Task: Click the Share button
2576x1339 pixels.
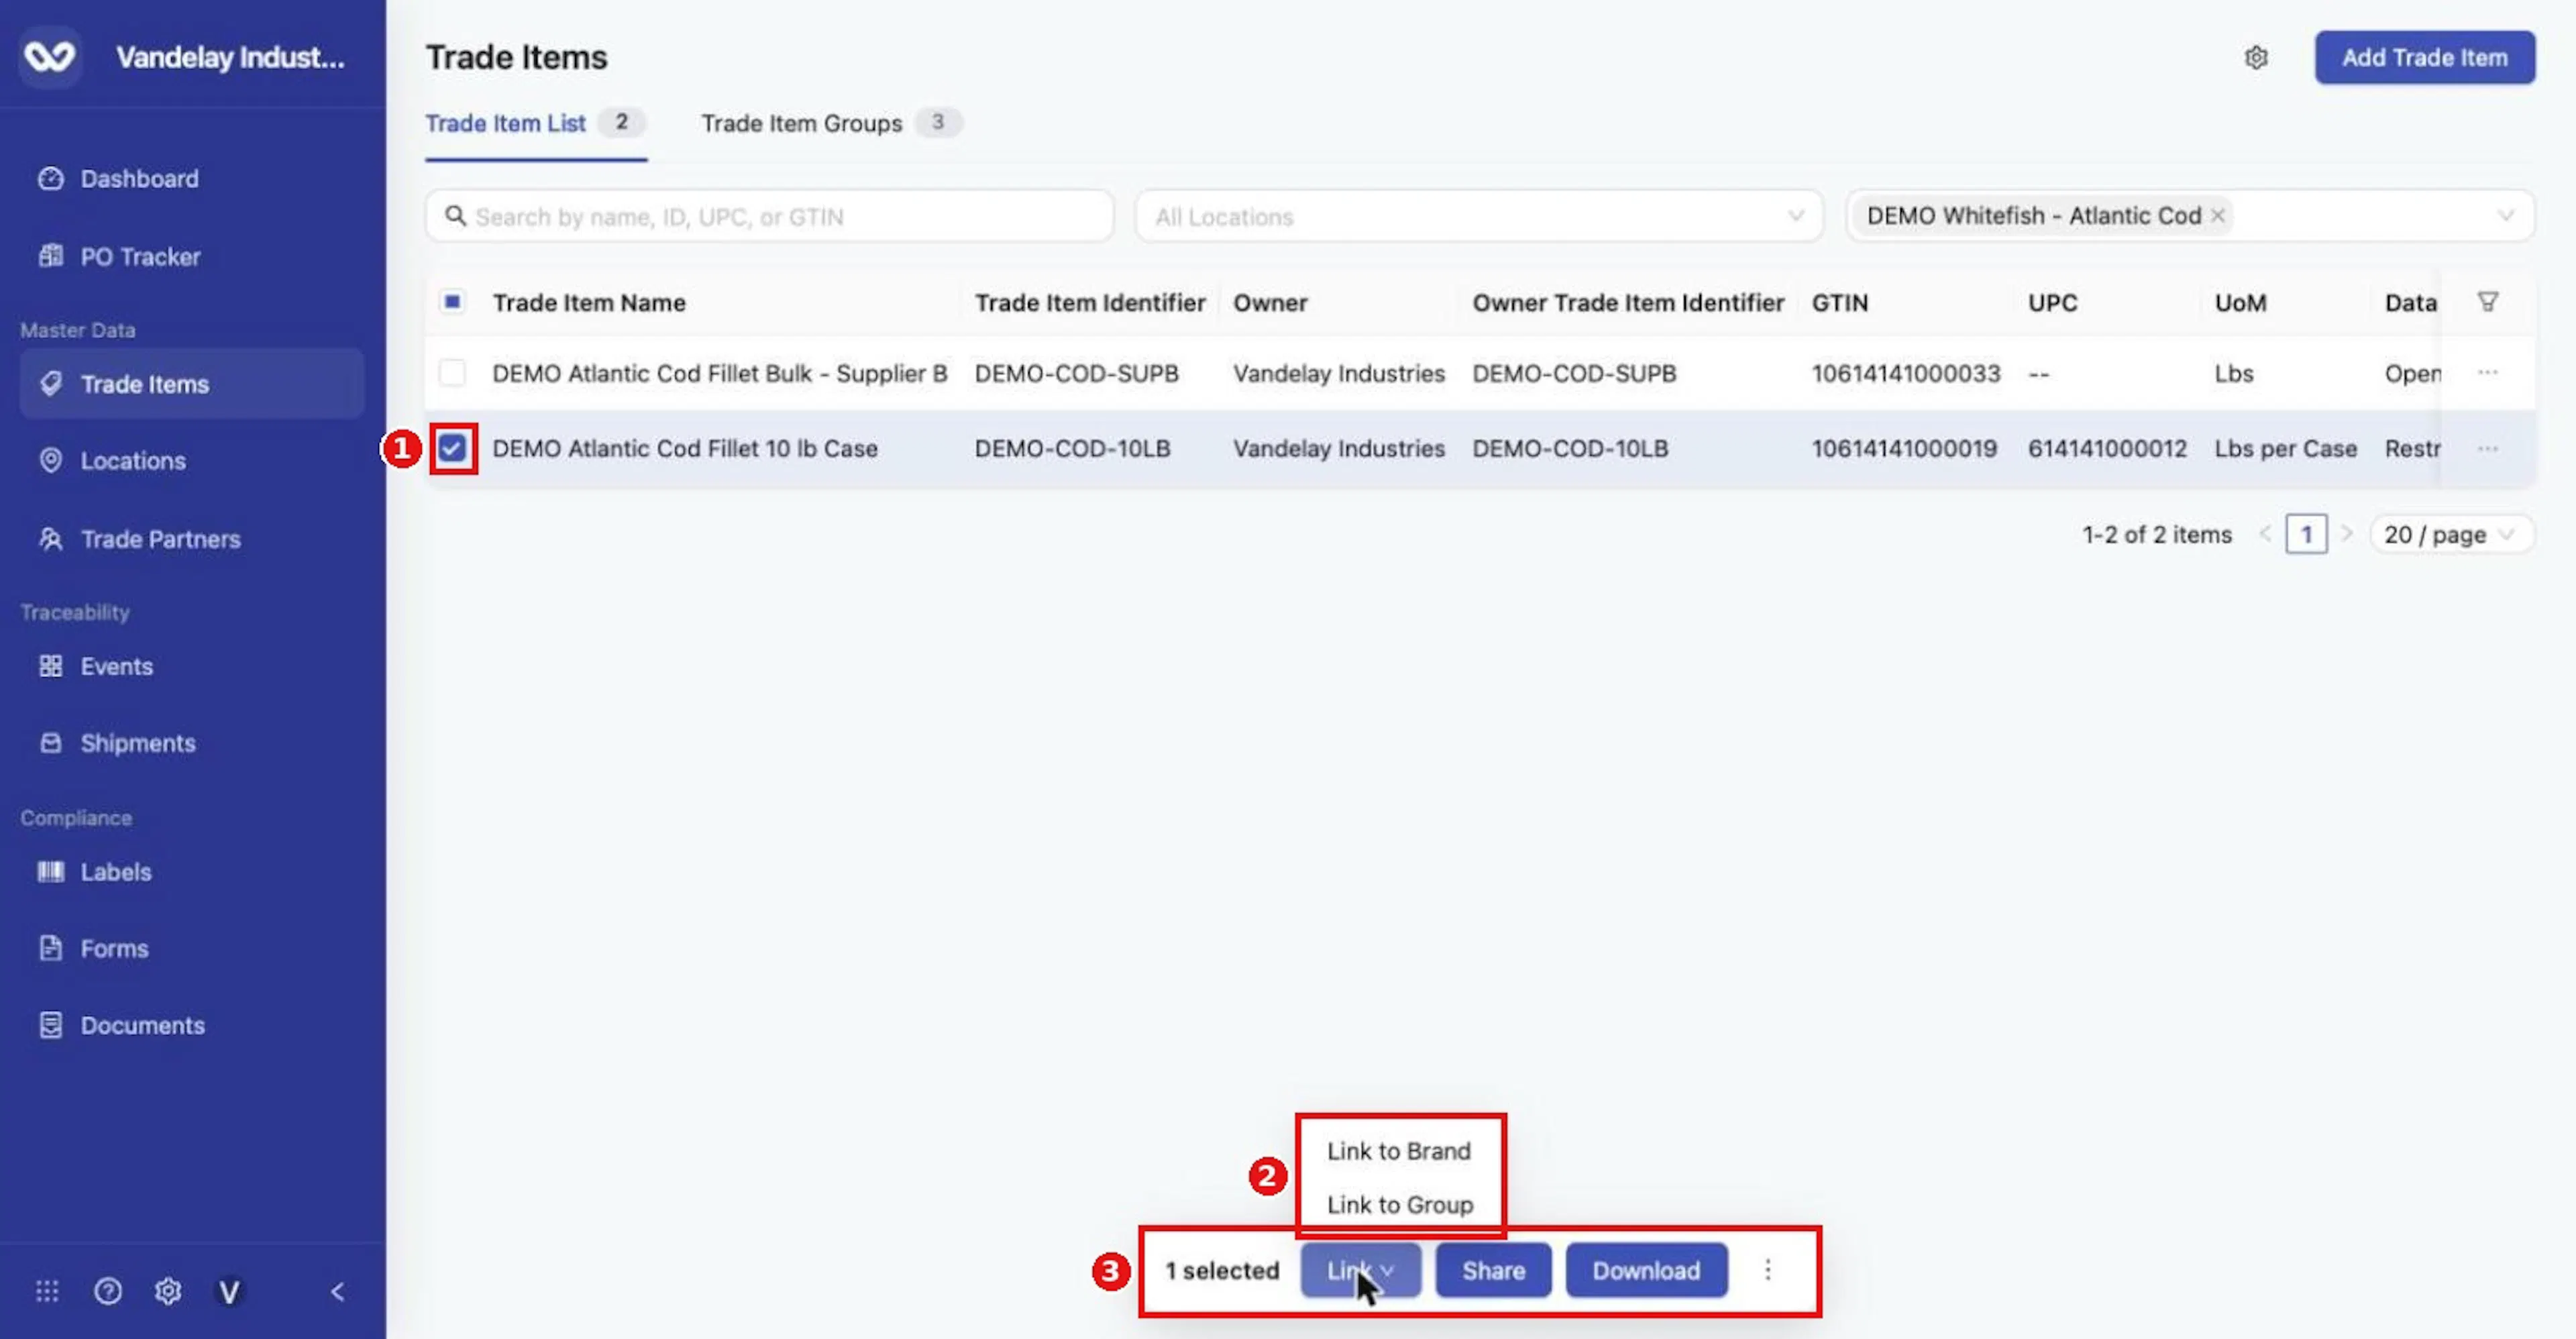Action: coord(1493,1270)
